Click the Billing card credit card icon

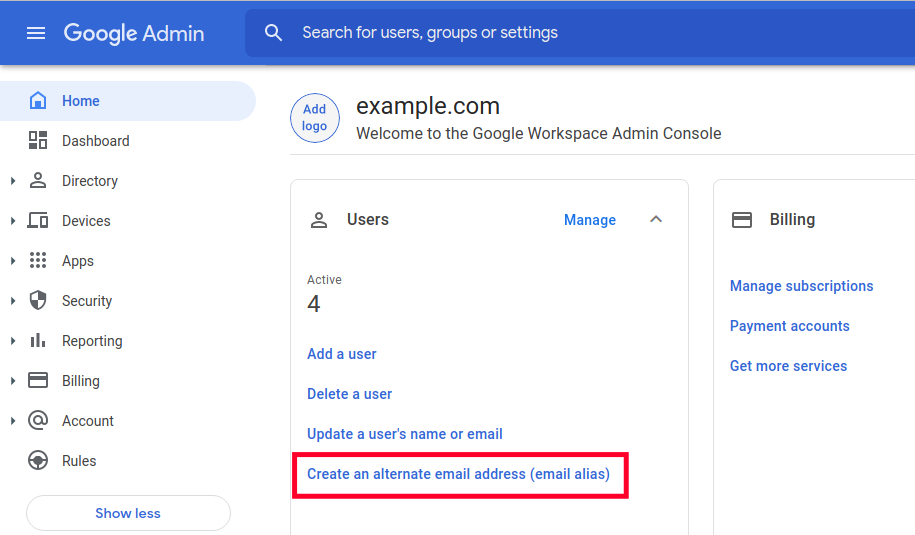742,220
